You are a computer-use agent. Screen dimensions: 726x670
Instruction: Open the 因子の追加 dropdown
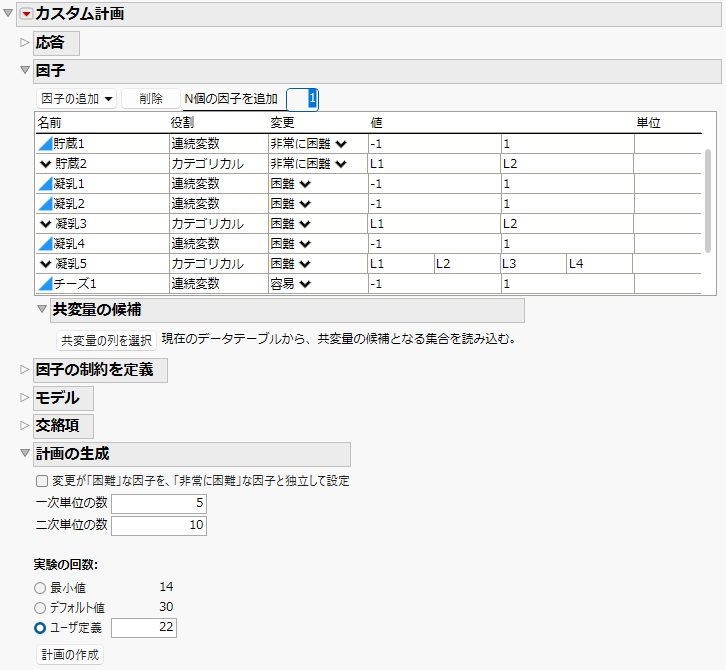tap(76, 99)
